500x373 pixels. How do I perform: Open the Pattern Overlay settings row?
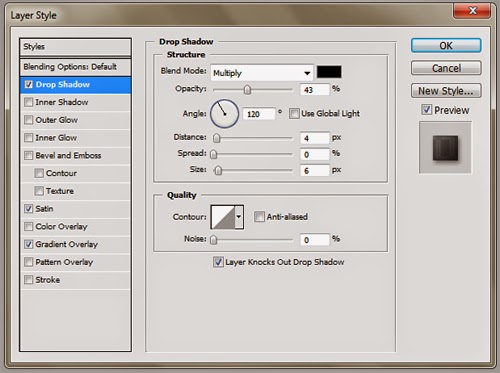pos(75,262)
